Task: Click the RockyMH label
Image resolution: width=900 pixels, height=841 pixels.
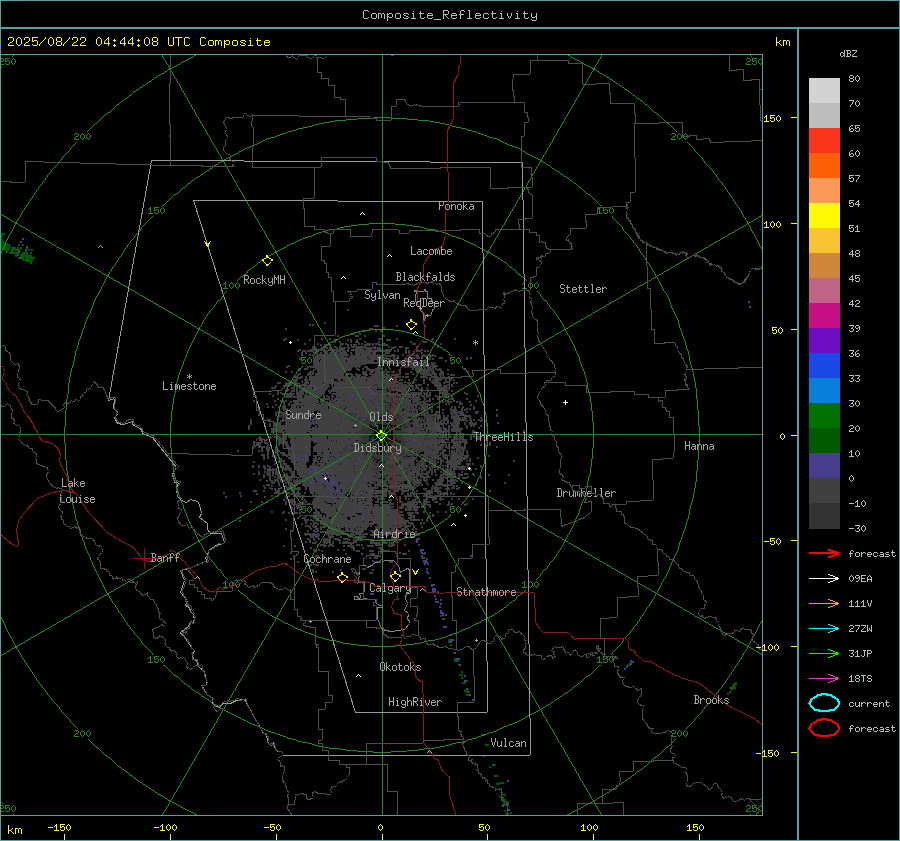Action: click(264, 280)
